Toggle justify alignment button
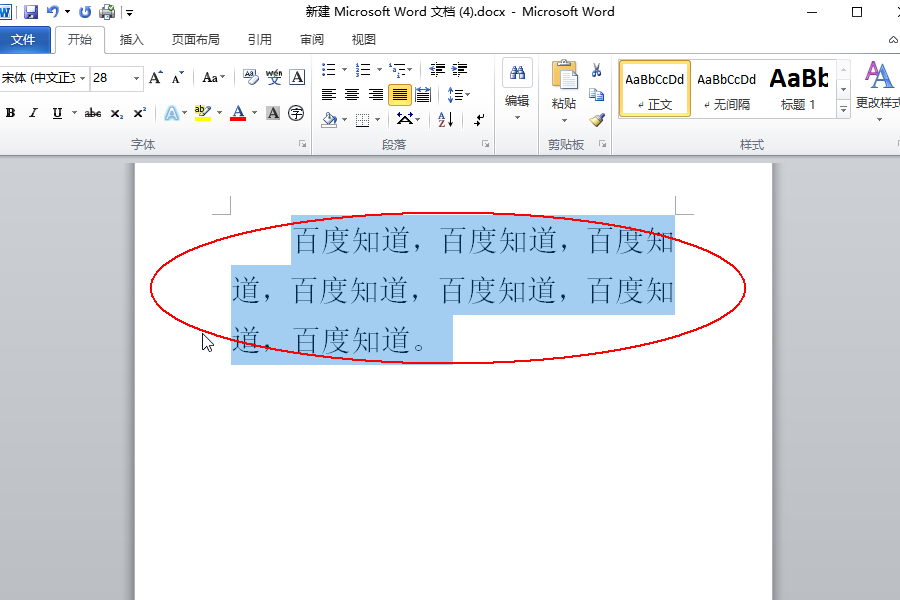Image resolution: width=900 pixels, height=600 pixels. (x=399, y=94)
